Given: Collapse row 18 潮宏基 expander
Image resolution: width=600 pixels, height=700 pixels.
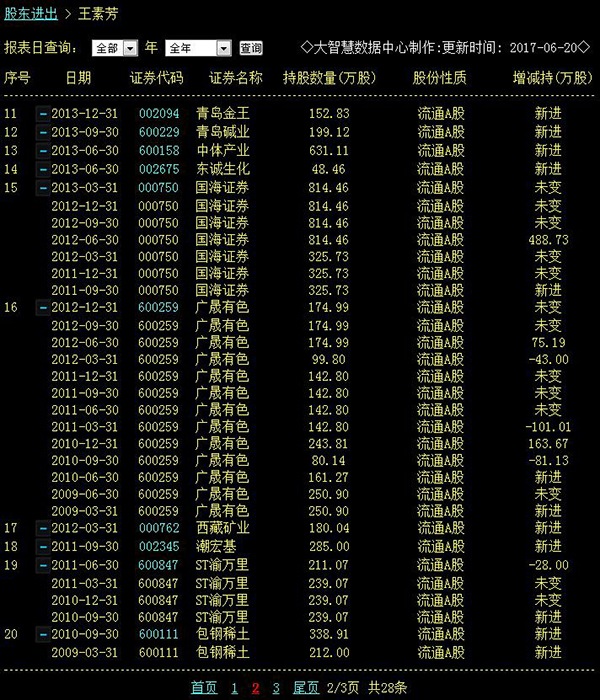Looking at the screenshot, I should point(43,547).
